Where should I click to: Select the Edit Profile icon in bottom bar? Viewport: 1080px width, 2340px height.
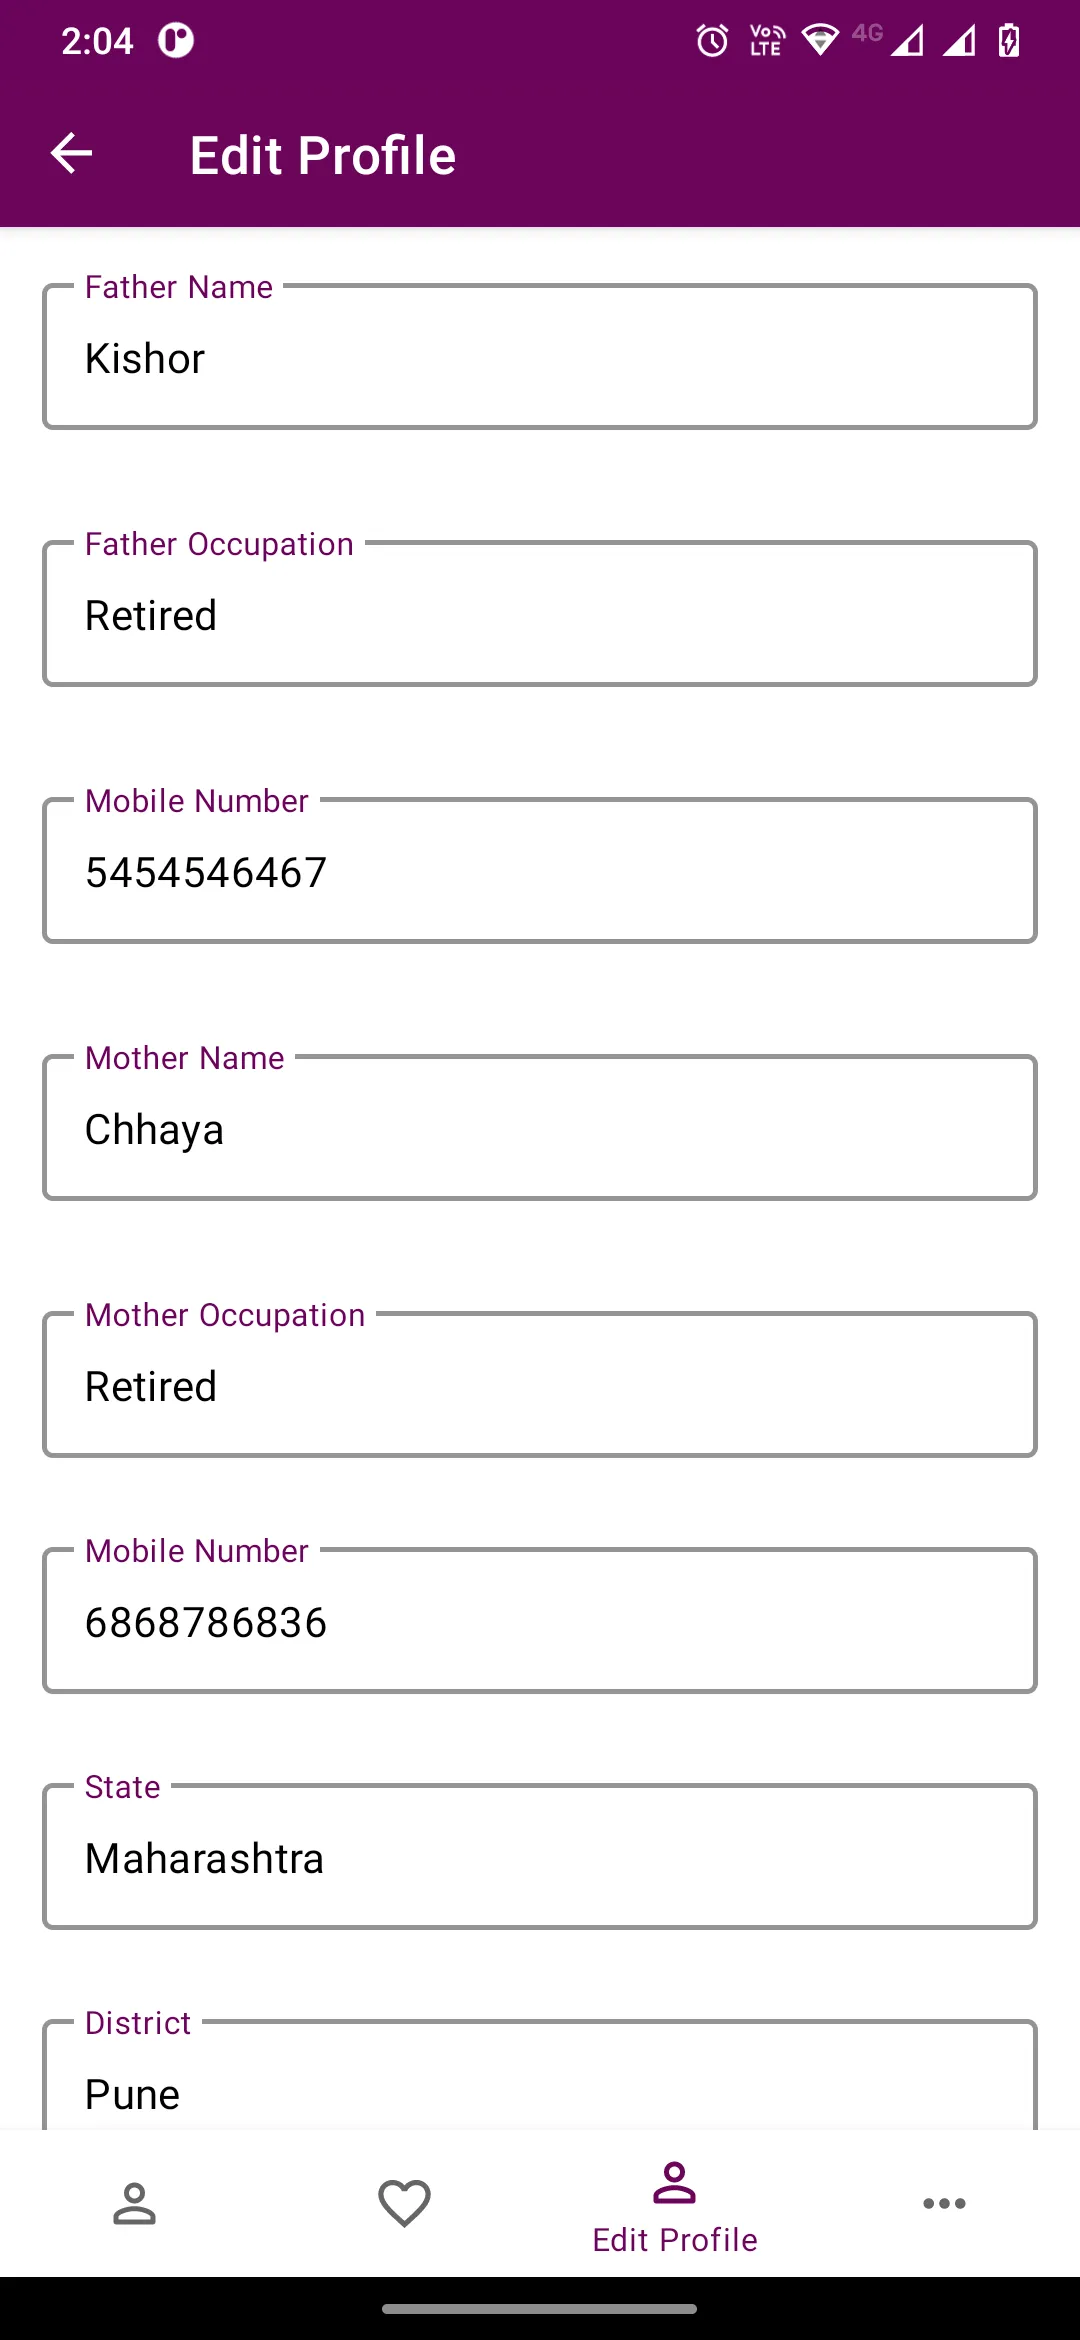click(674, 2183)
